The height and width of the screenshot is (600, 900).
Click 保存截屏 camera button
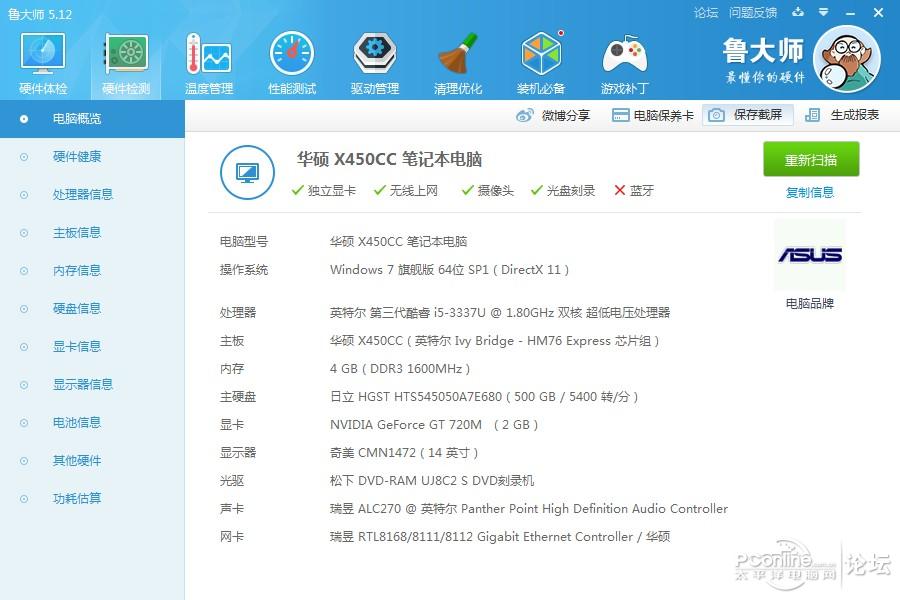[x=748, y=115]
